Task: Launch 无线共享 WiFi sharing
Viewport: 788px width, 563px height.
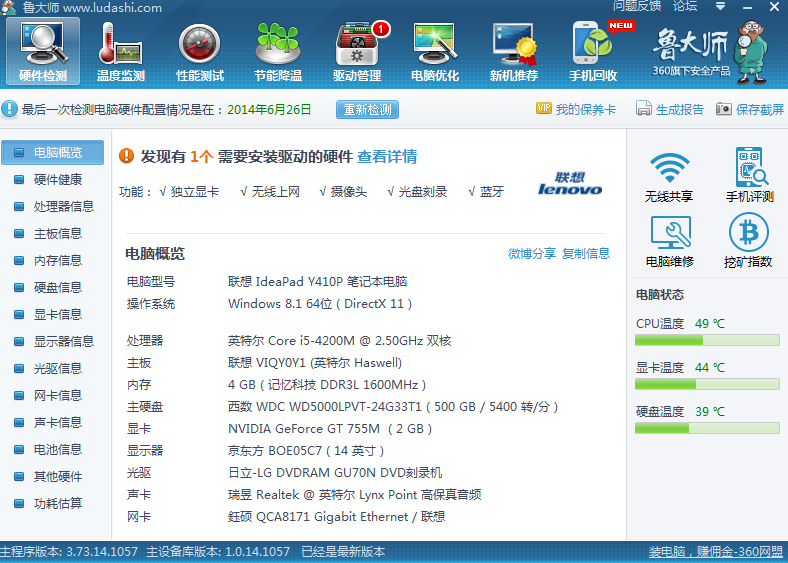Action: 669,177
